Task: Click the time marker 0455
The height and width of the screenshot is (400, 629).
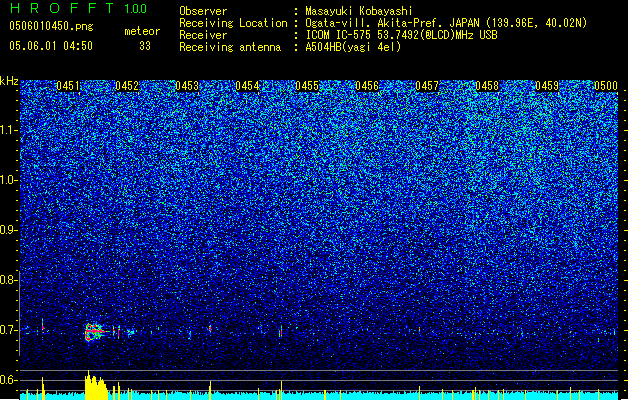Action: (x=307, y=86)
